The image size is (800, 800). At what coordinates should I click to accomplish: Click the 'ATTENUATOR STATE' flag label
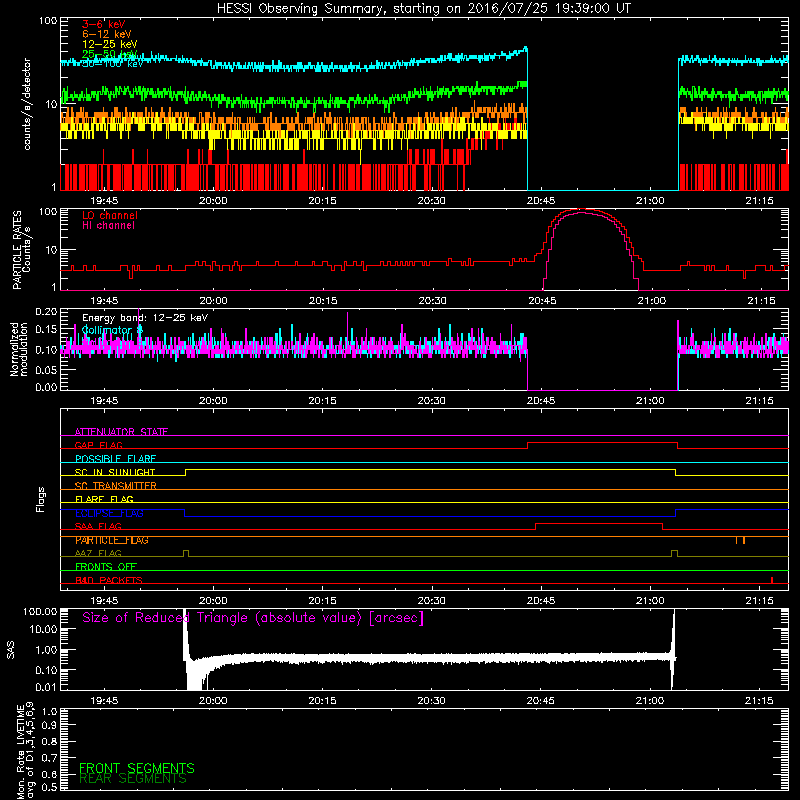tap(121, 432)
